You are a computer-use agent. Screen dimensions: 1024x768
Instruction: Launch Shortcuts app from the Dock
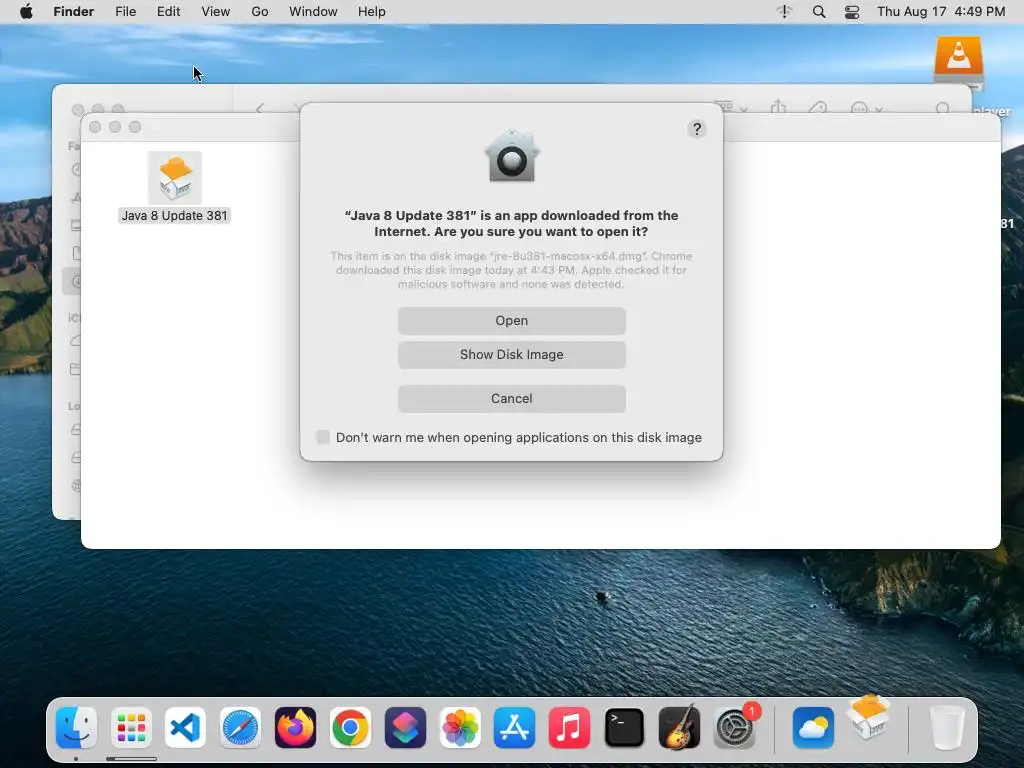point(405,727)
